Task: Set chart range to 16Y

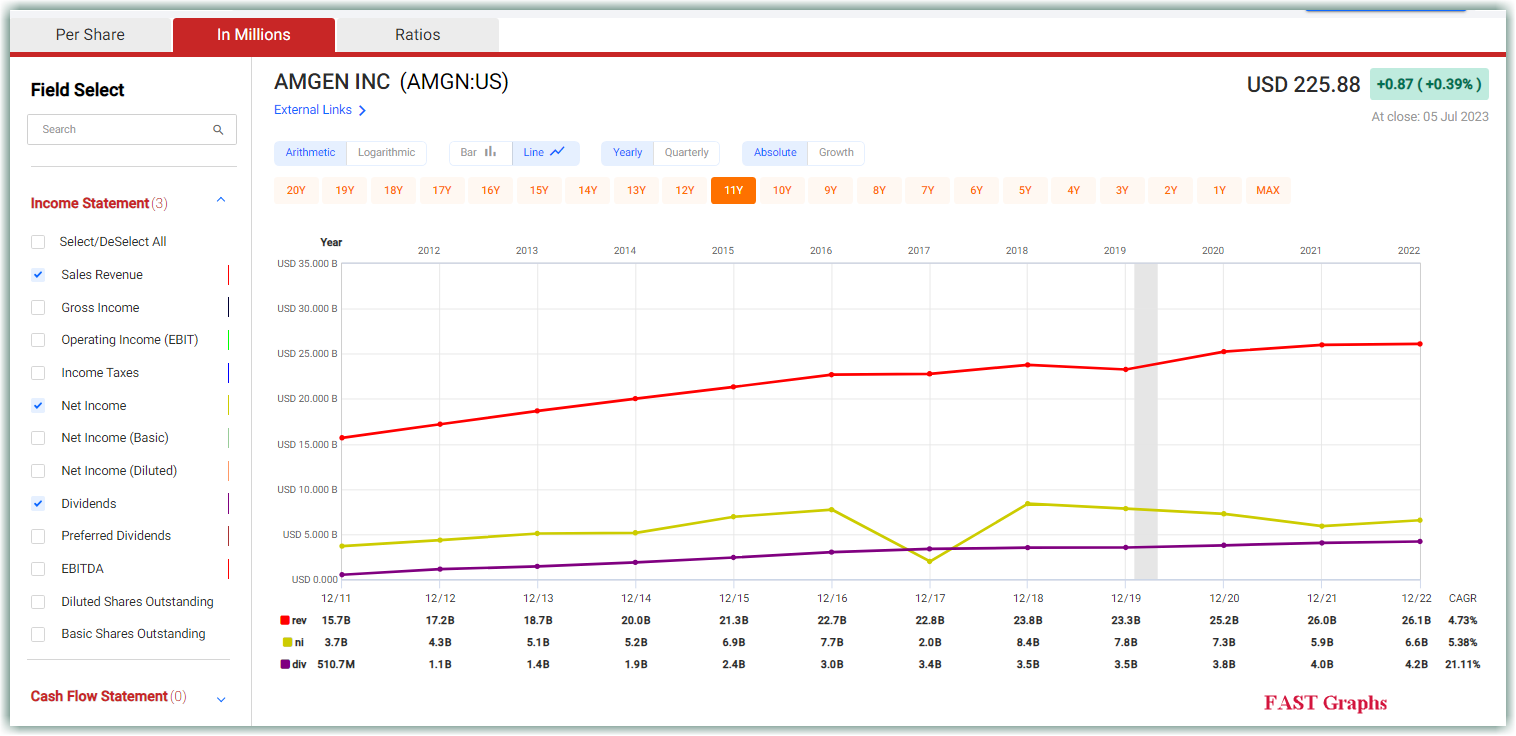Action: (x=490, y=191)
